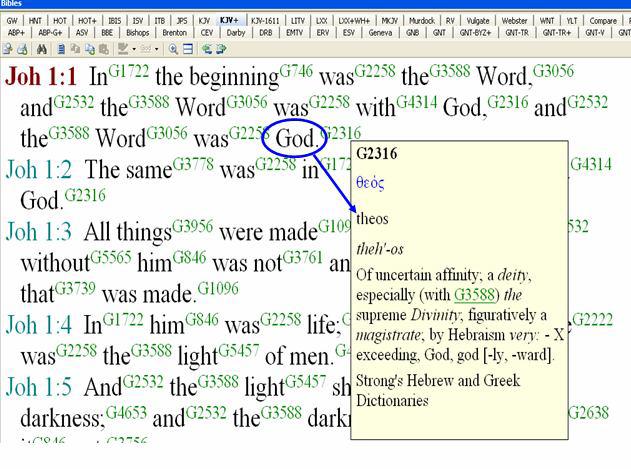
Task: Click the copy verses icon with green plus
Action: (x=90, y=49)
